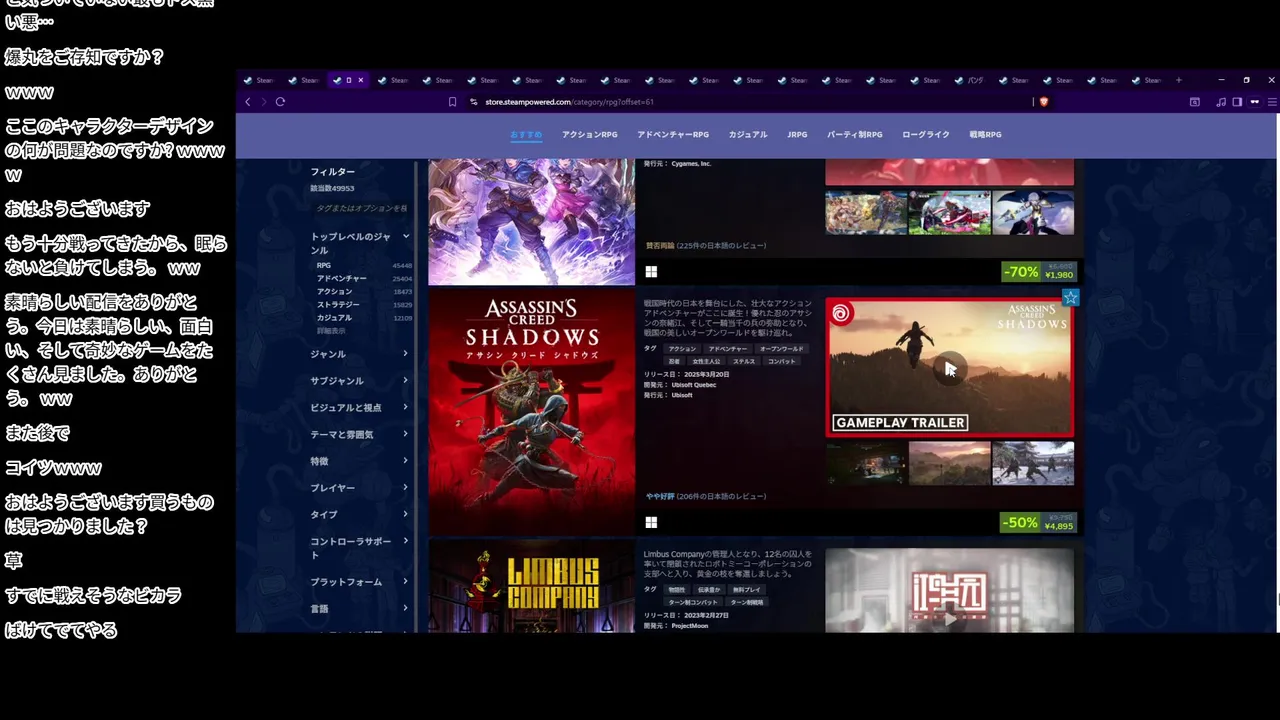
Task: Open the Limbus Company cover art
Action: (x=531, y=587)
